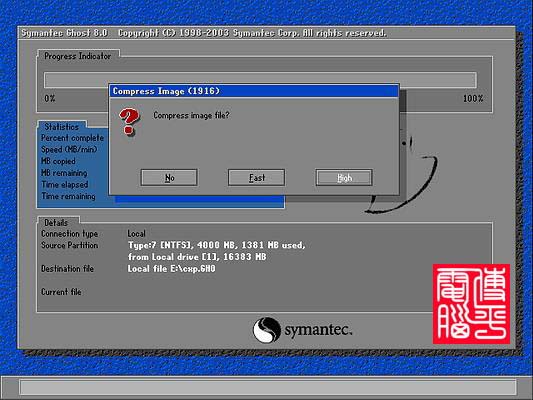Click the Compress image file? prompt text
The width and height of the screenshot is (533, 400).
click(x=191, y=116)
